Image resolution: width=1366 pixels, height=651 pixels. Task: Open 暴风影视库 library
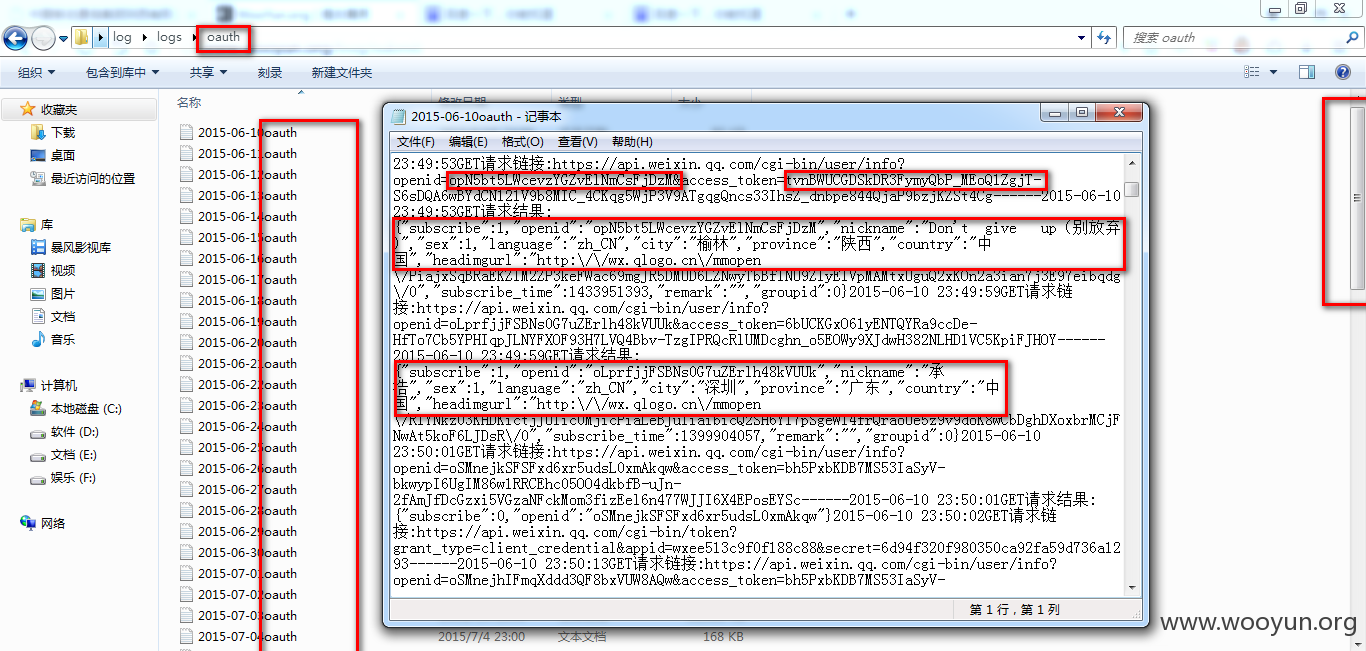(81, 247)
